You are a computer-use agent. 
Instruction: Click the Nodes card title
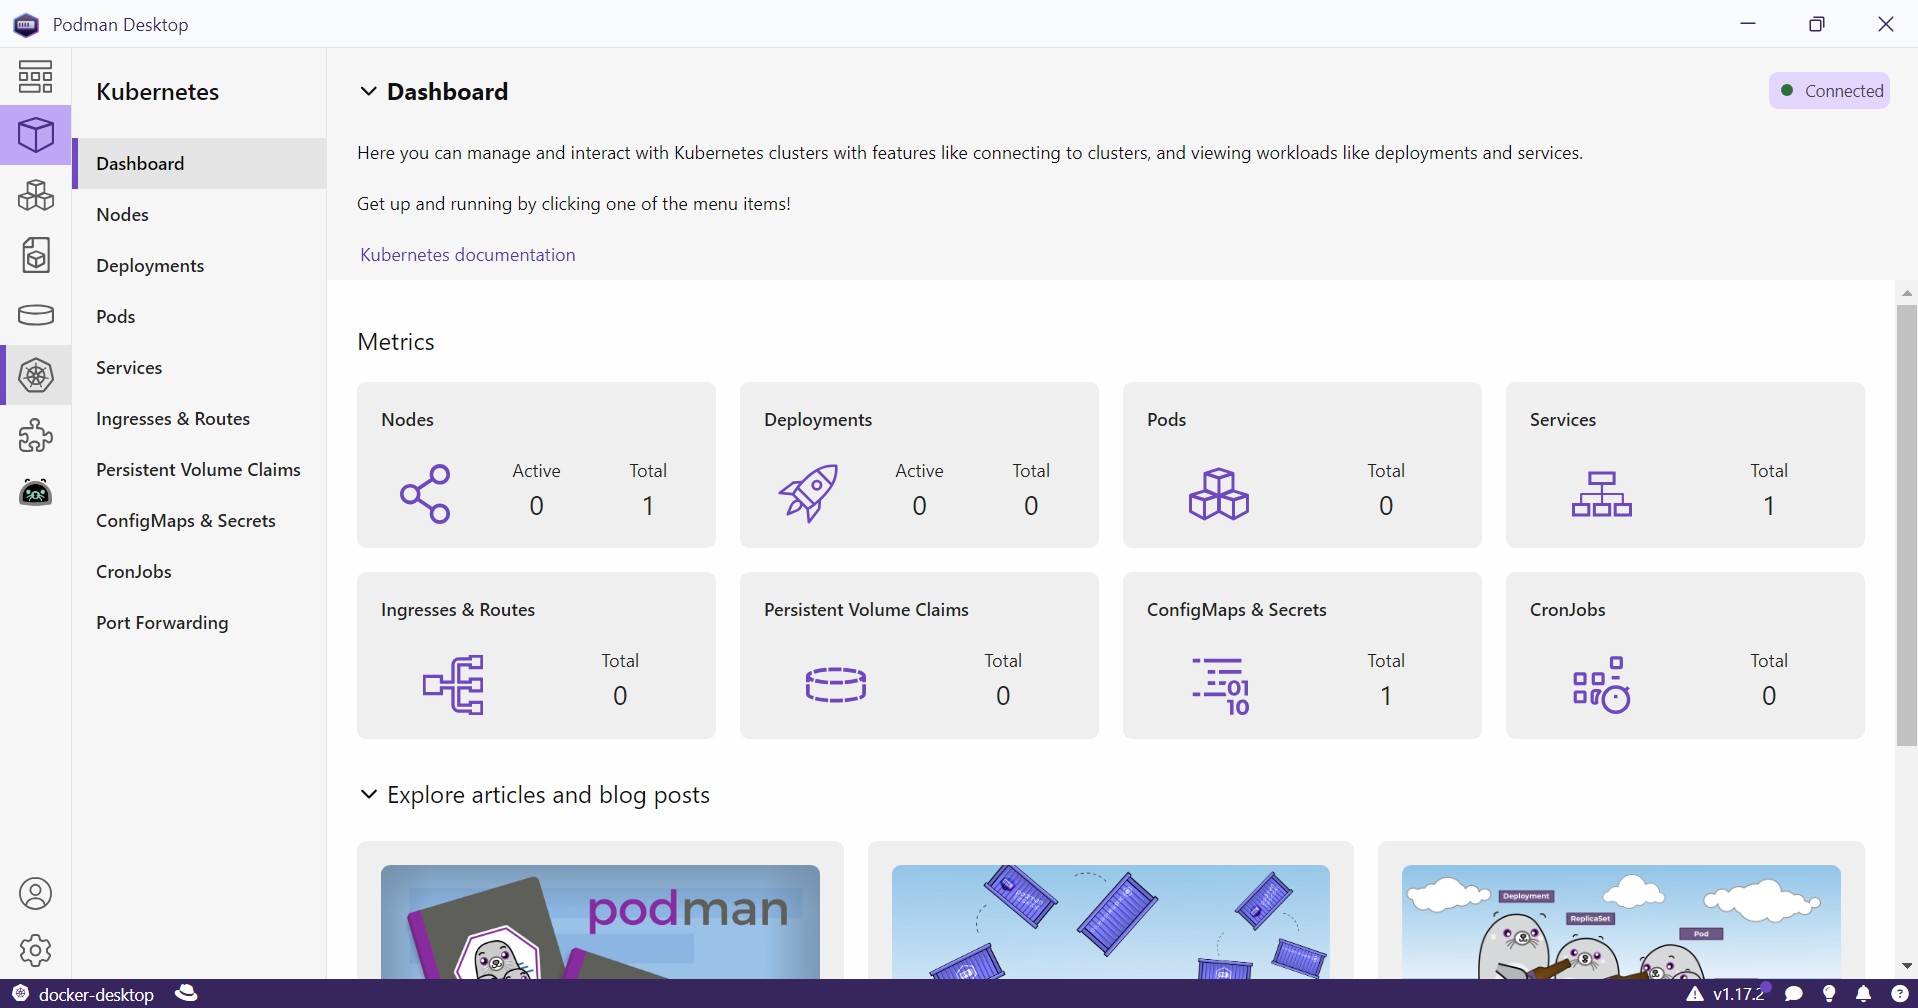tap(407, 419)
